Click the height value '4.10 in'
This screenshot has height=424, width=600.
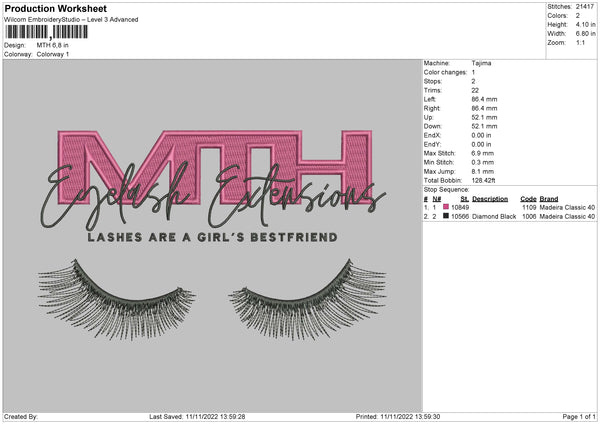[585, 24]
